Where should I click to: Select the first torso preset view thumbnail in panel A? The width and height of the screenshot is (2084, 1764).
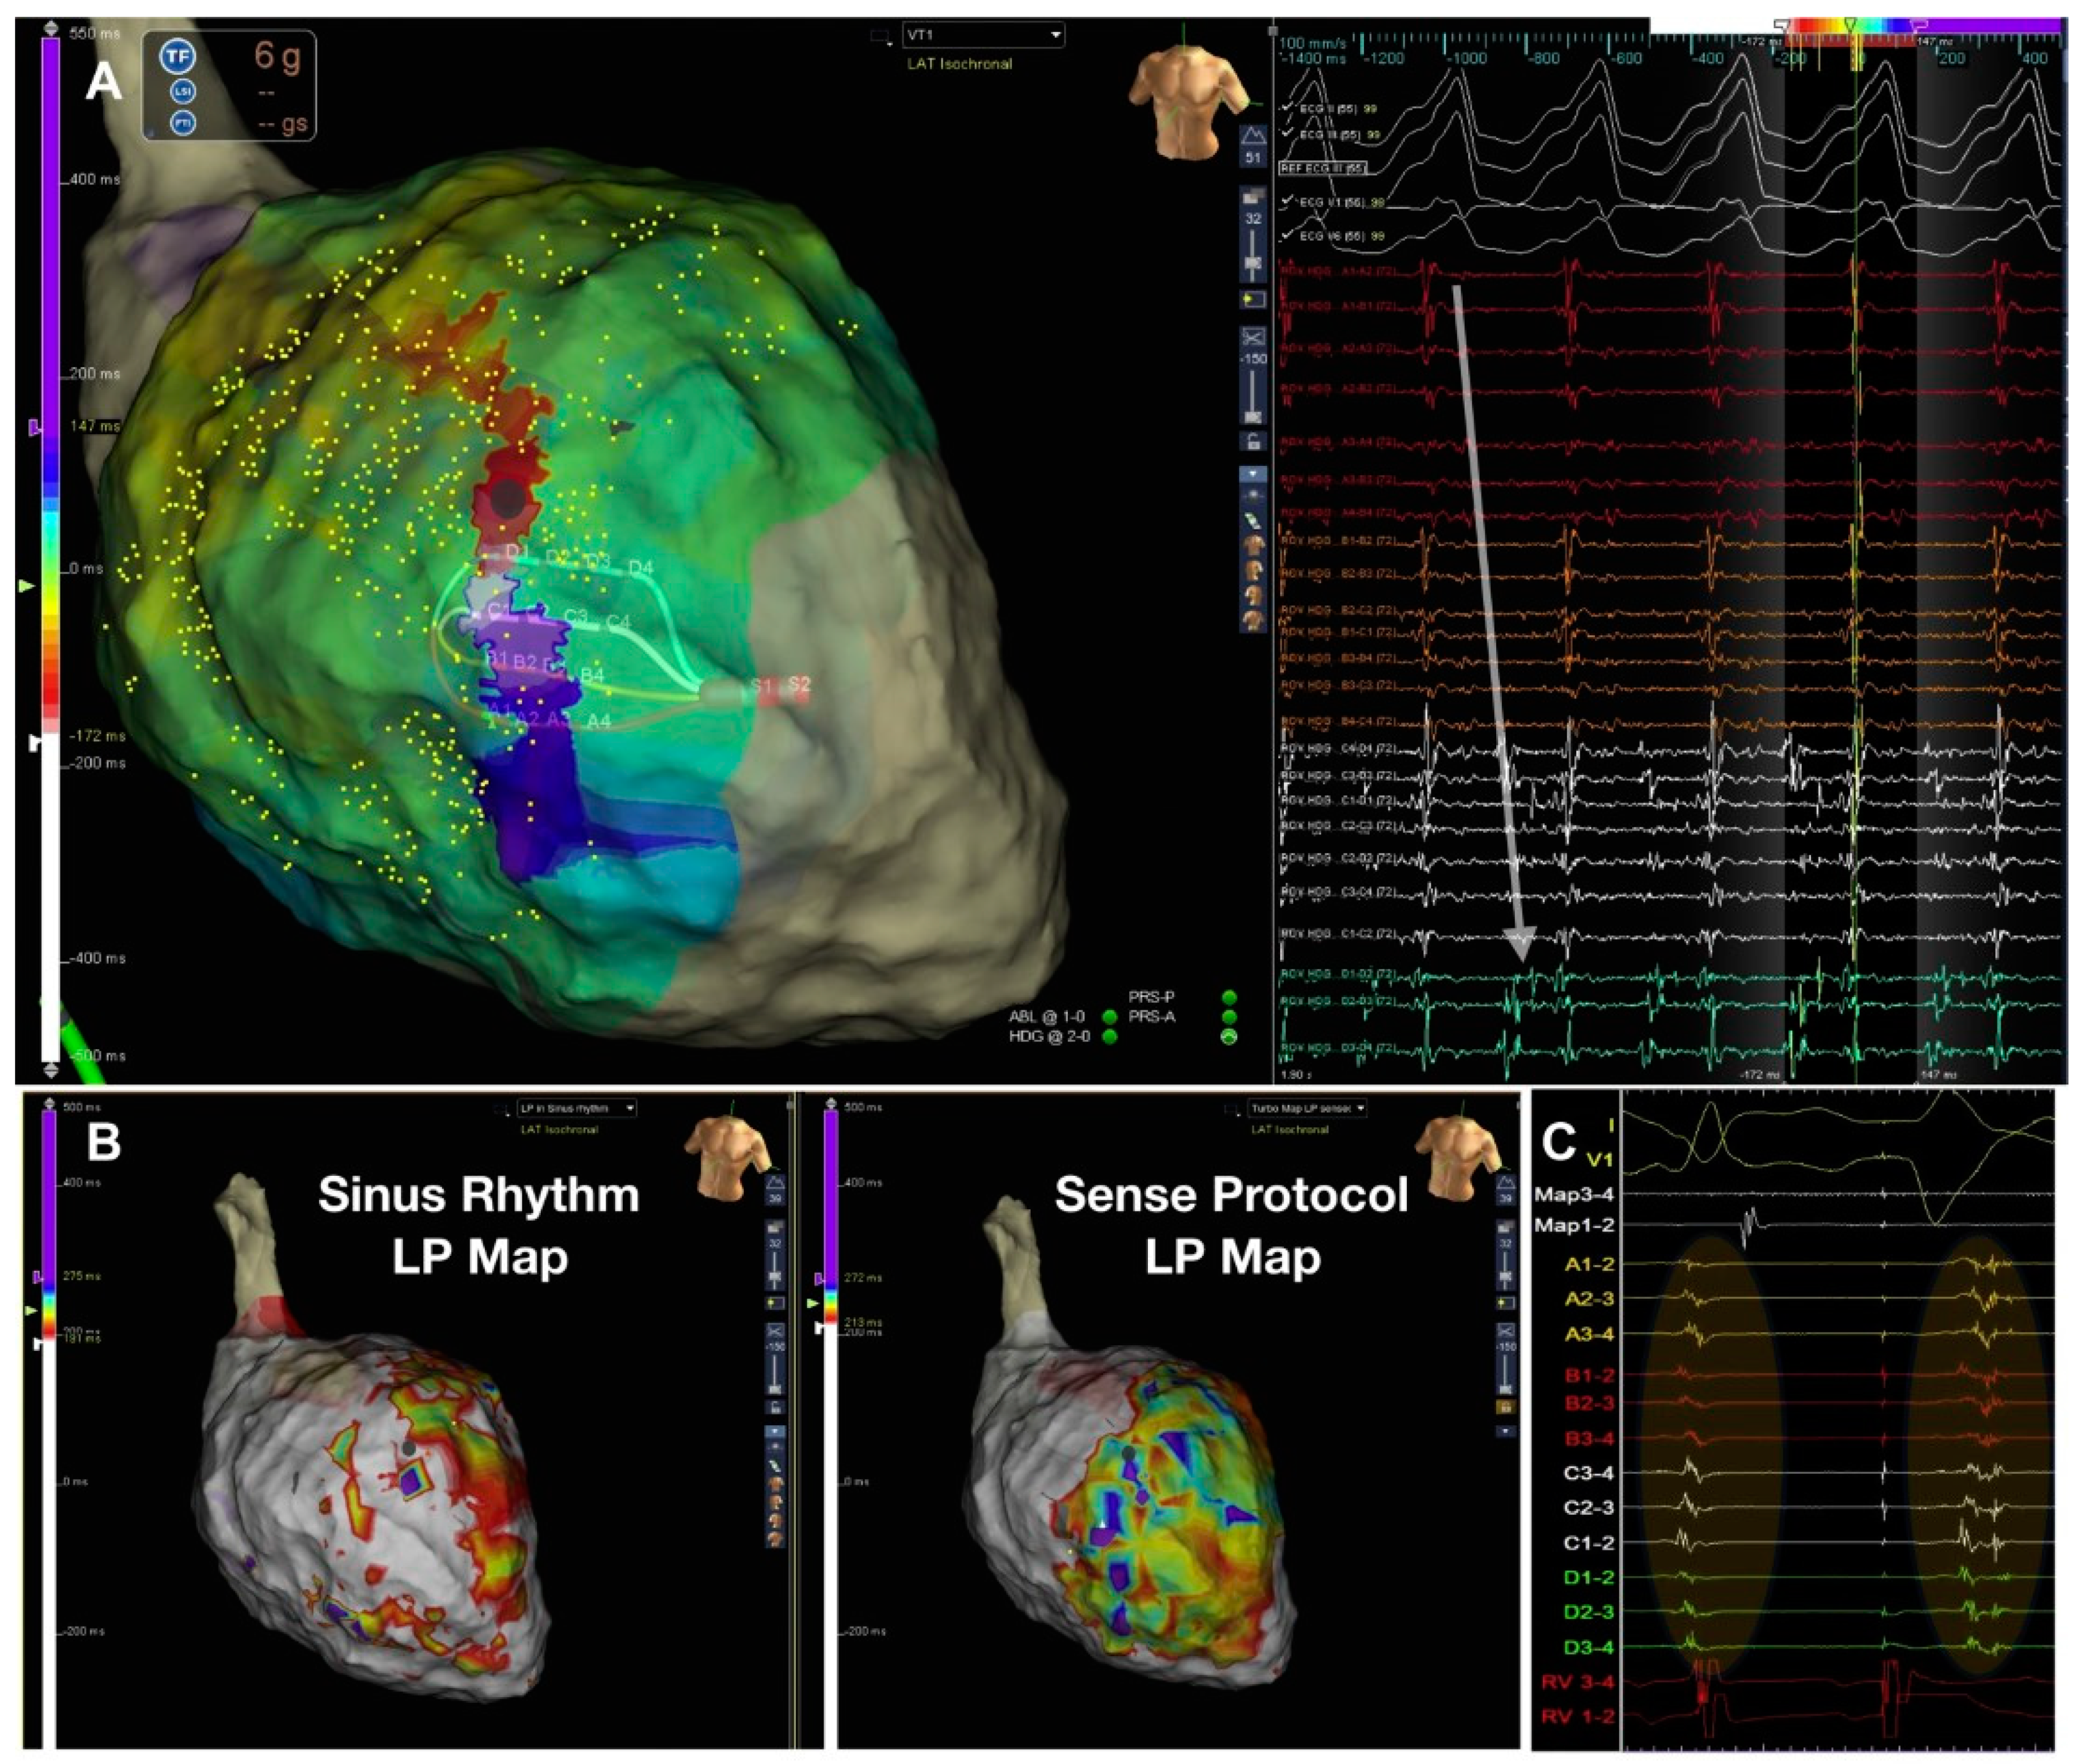coord(1253,545)
